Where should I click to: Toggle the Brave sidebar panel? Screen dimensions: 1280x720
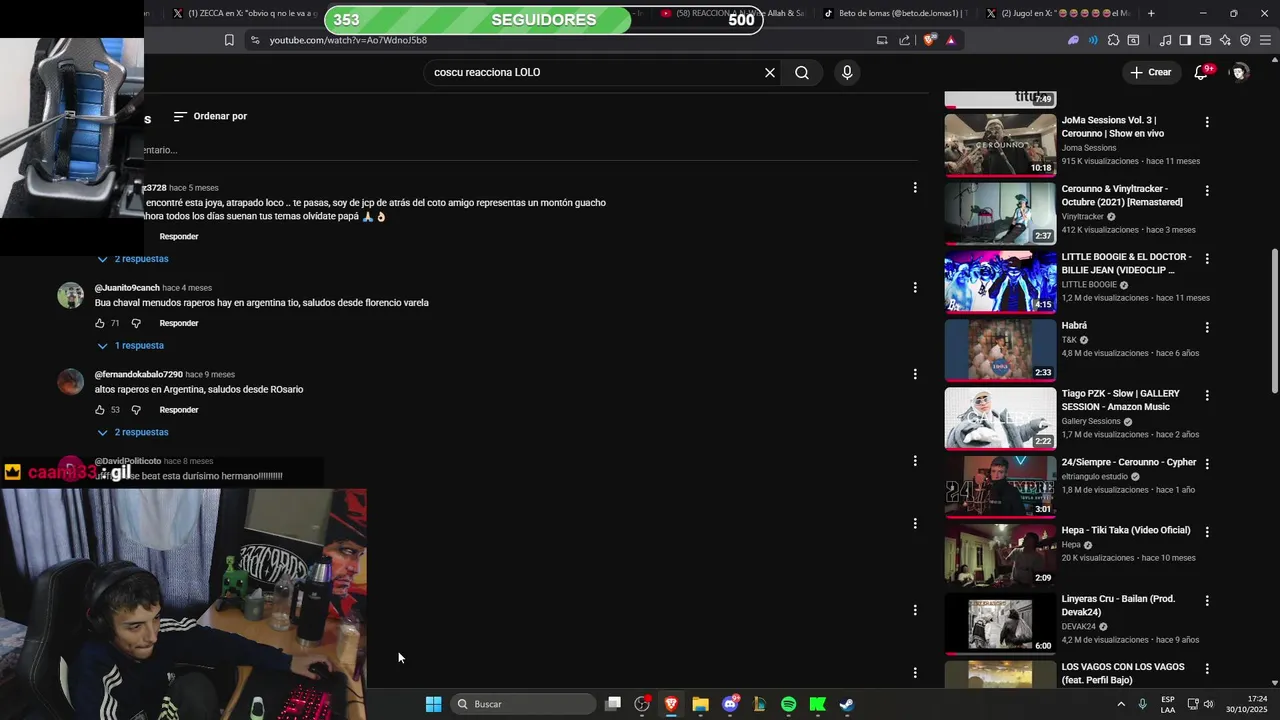(1185, 40)
